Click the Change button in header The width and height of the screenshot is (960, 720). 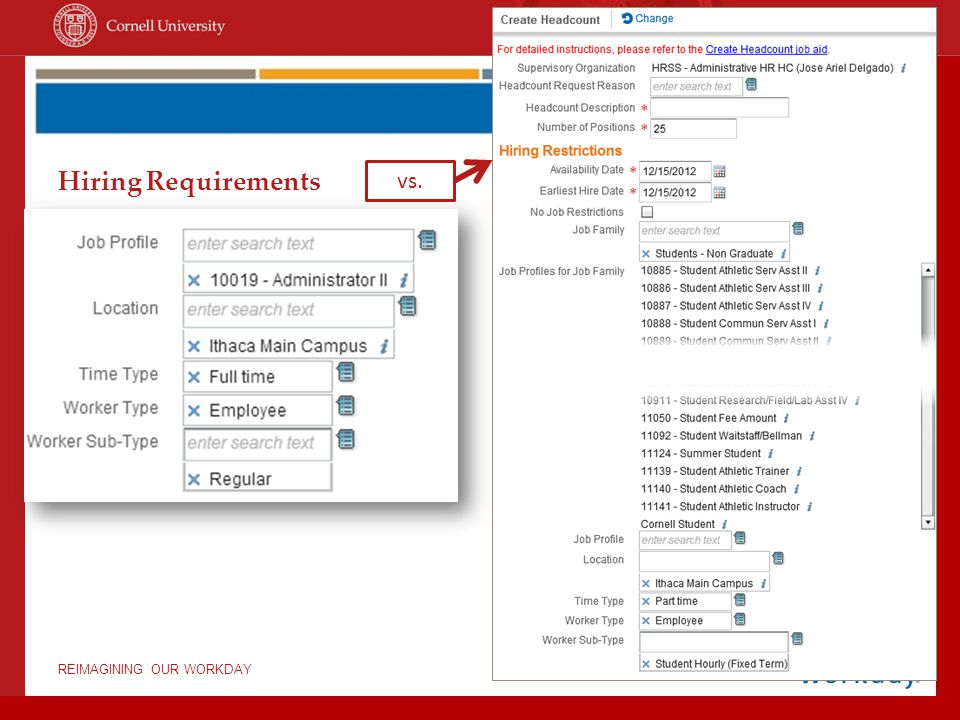pos(647,18)
